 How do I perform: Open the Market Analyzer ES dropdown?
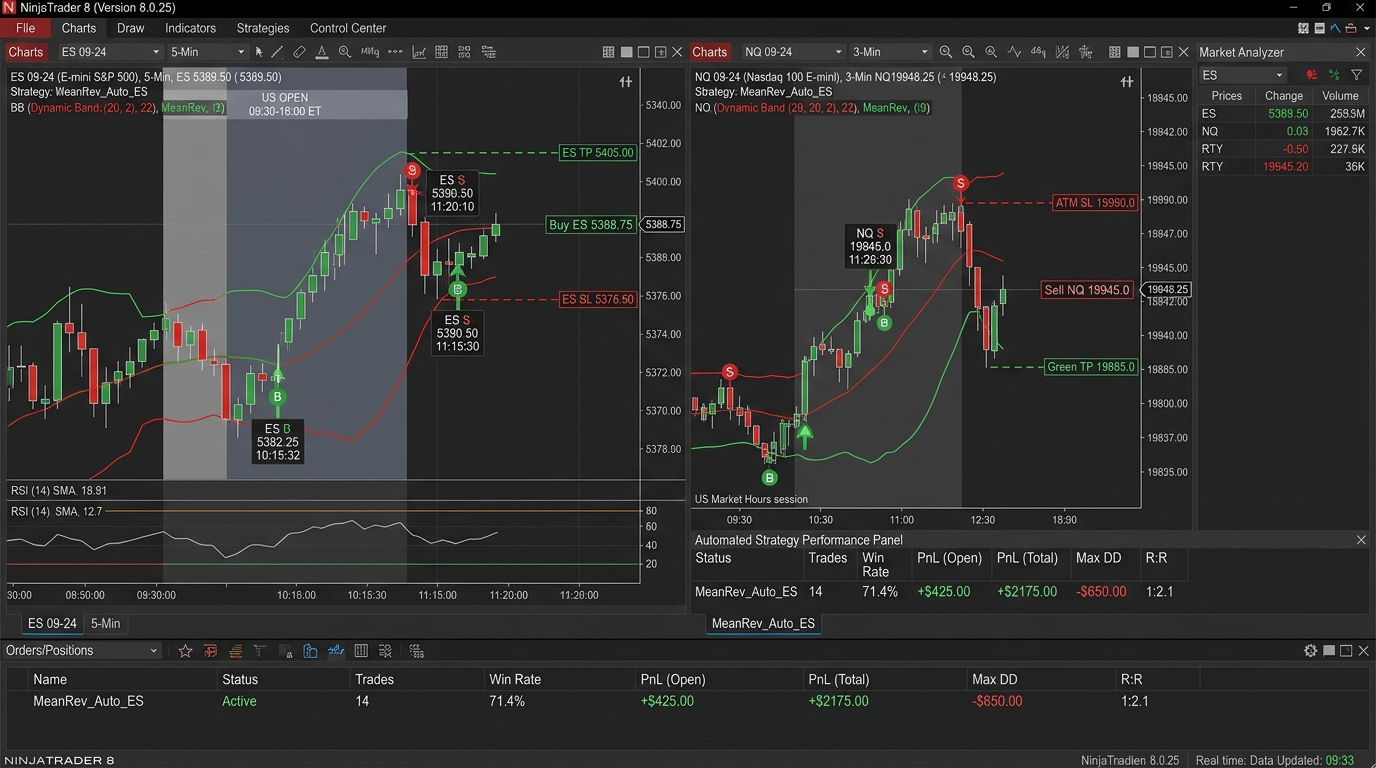pyautogui.click(x=1243, y=75)
